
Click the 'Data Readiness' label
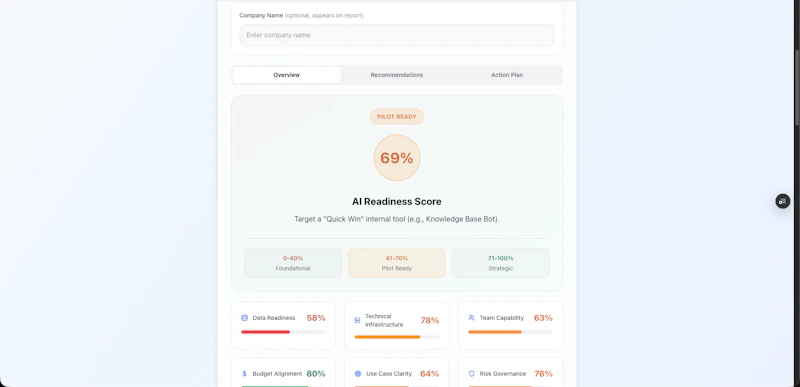pos(274,318)
